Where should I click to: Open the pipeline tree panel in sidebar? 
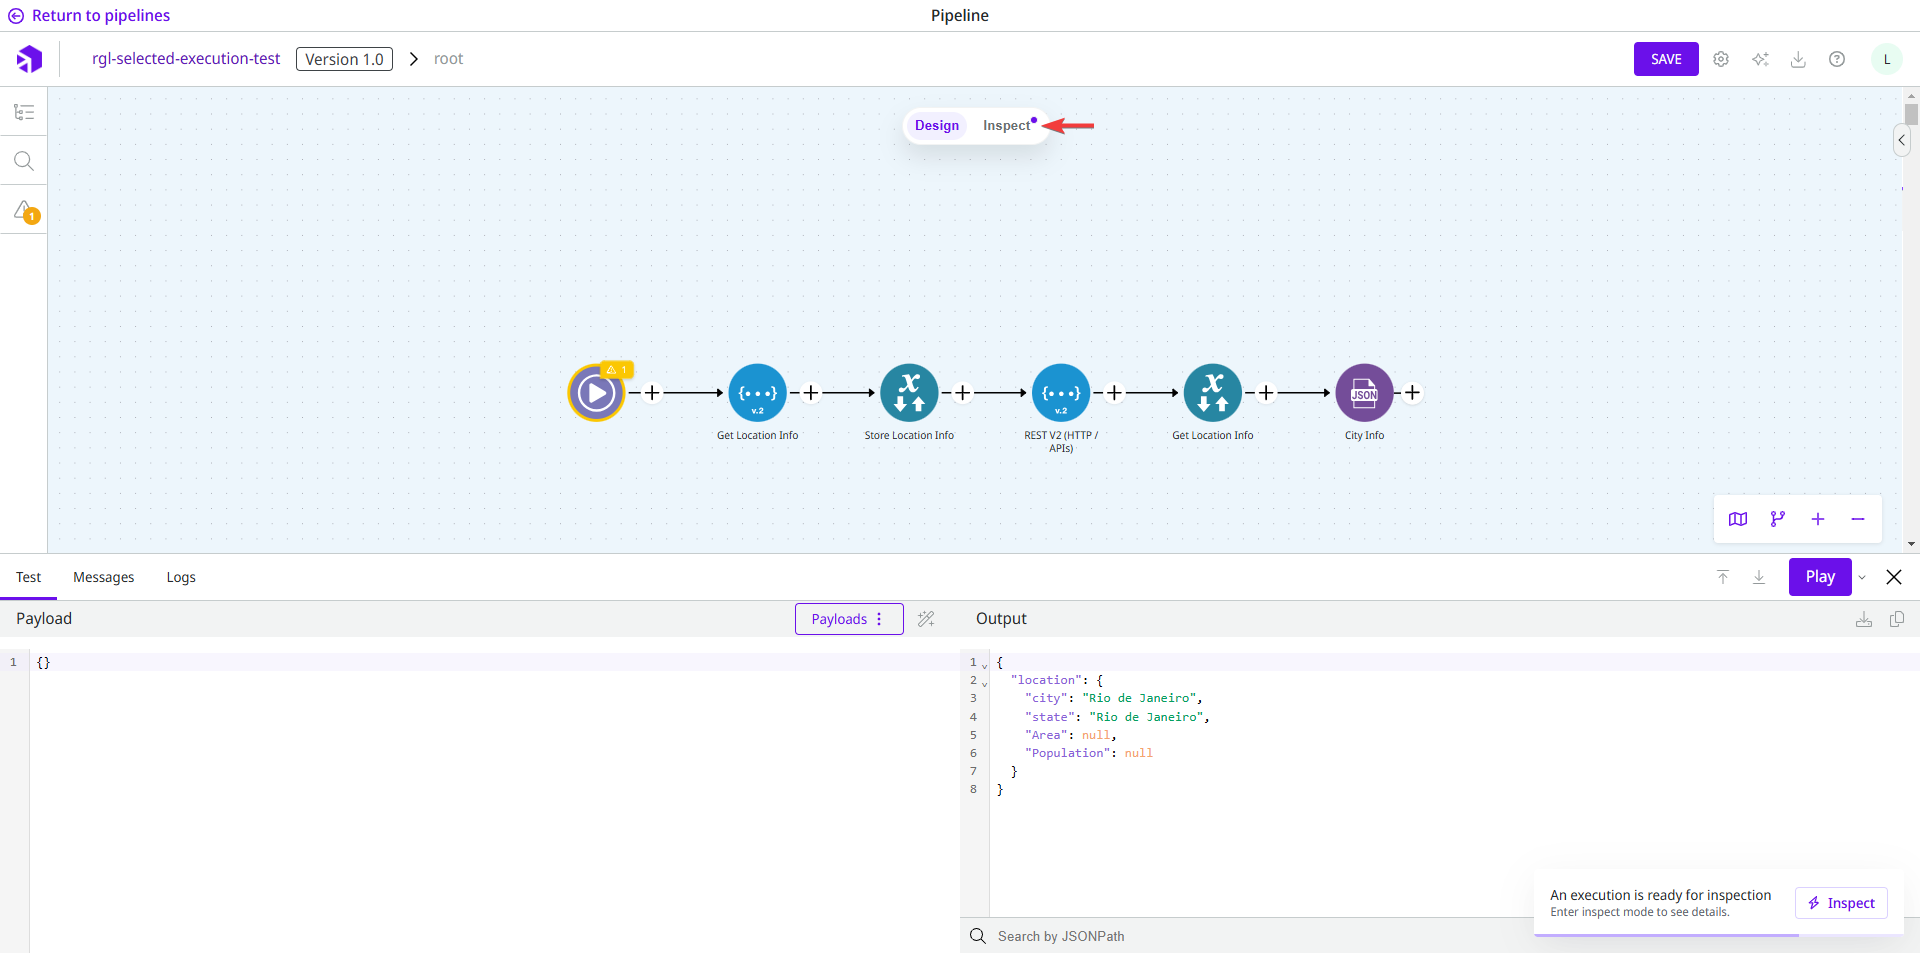pos(24,111)
